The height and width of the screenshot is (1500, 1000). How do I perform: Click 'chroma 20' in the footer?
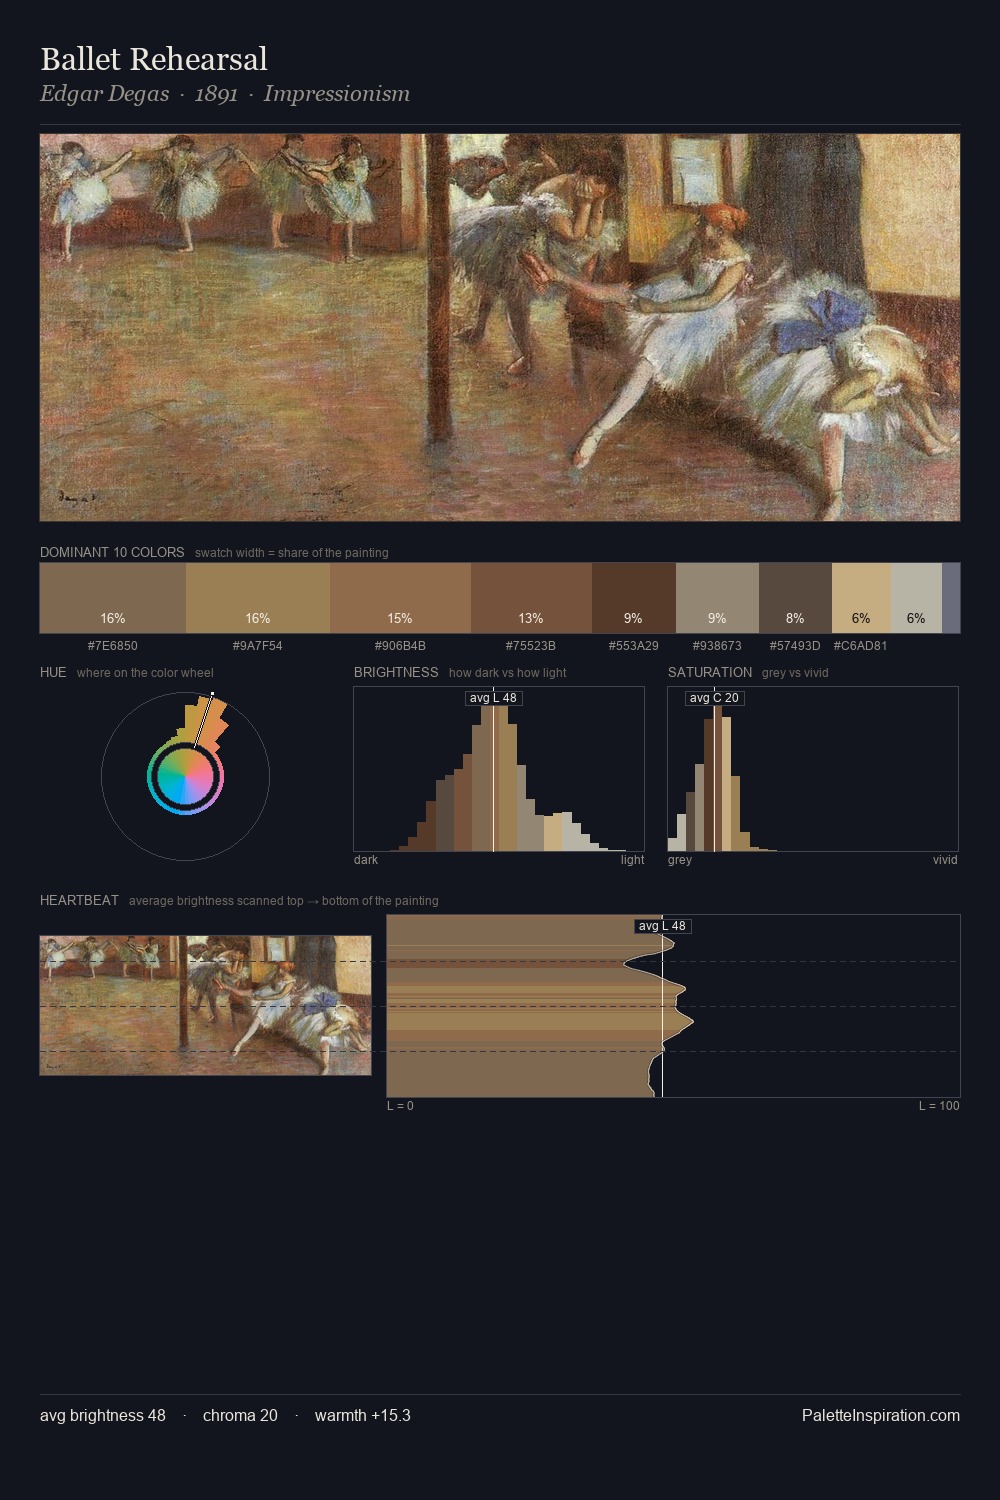click(x=240, y=1415)
